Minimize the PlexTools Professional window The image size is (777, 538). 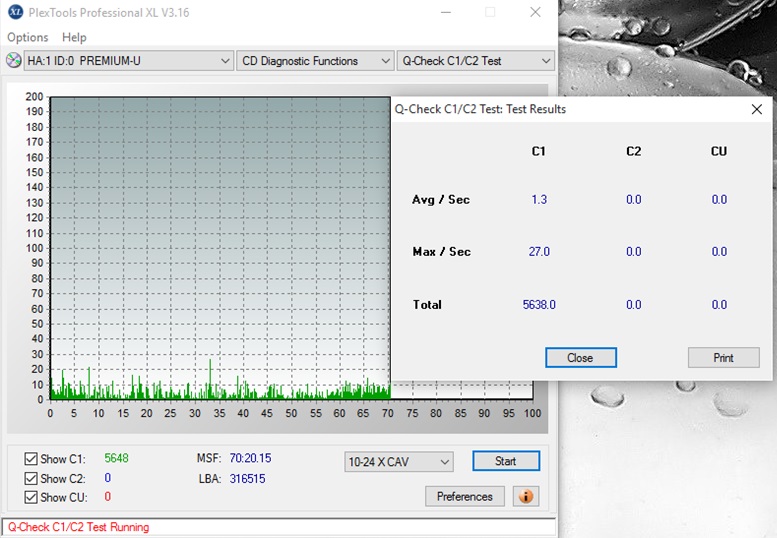click(446, 12)
